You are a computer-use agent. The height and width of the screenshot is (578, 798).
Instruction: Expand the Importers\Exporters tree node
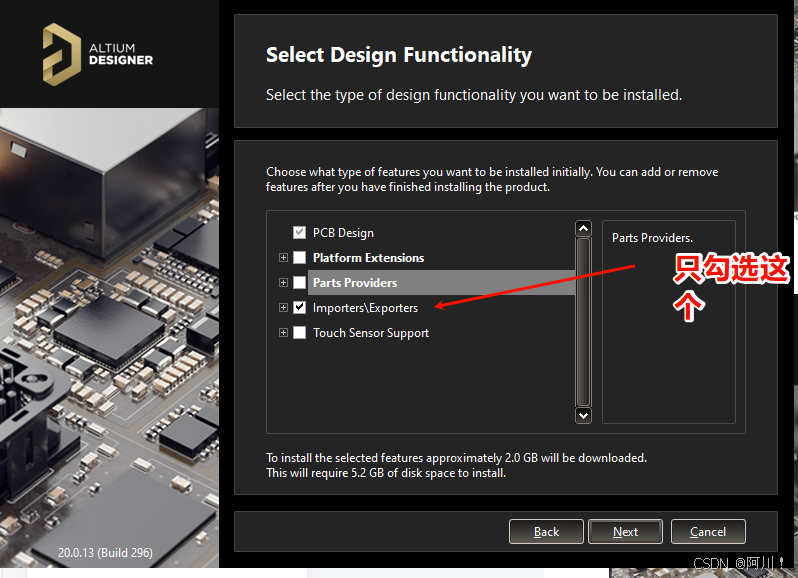tap(283, 307)
